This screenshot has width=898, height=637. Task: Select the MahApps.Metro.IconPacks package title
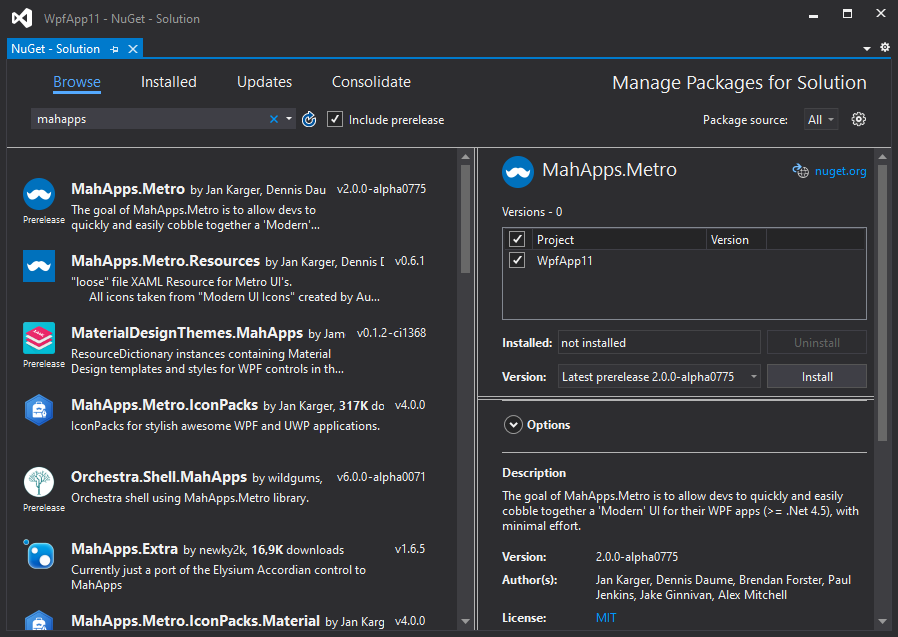[164, 405]
